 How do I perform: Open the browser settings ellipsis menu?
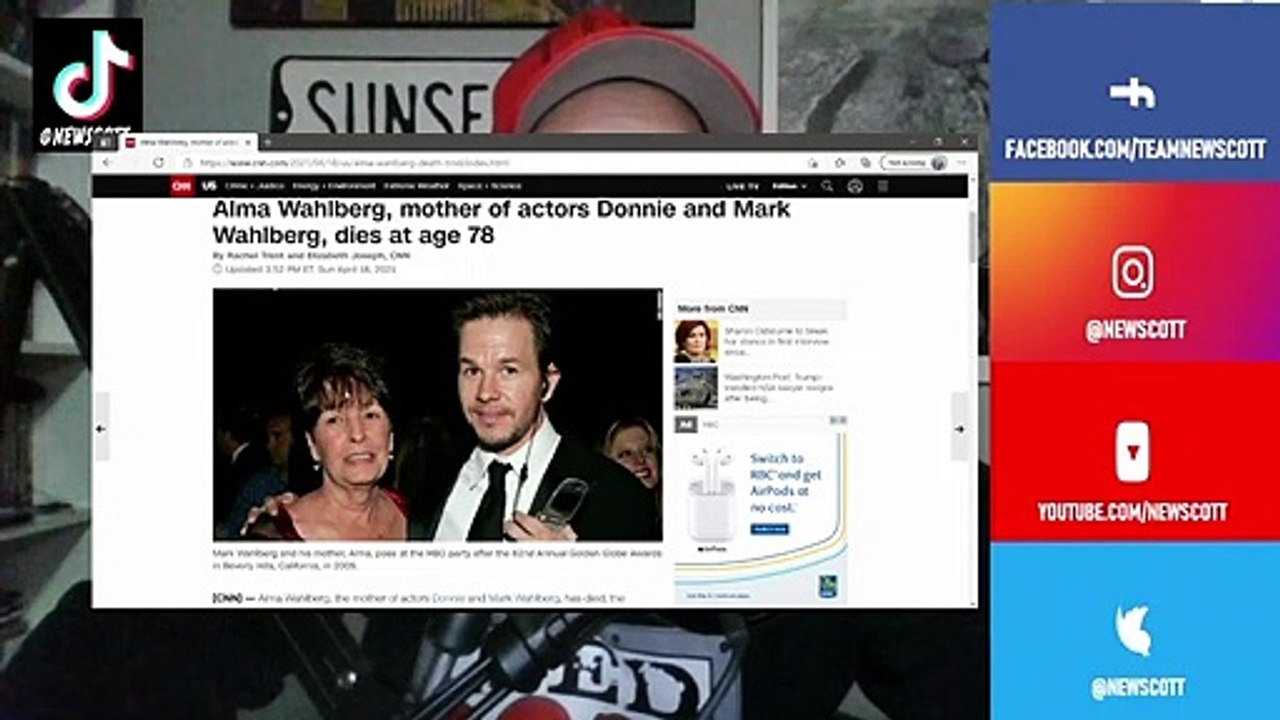pos(961,163)
